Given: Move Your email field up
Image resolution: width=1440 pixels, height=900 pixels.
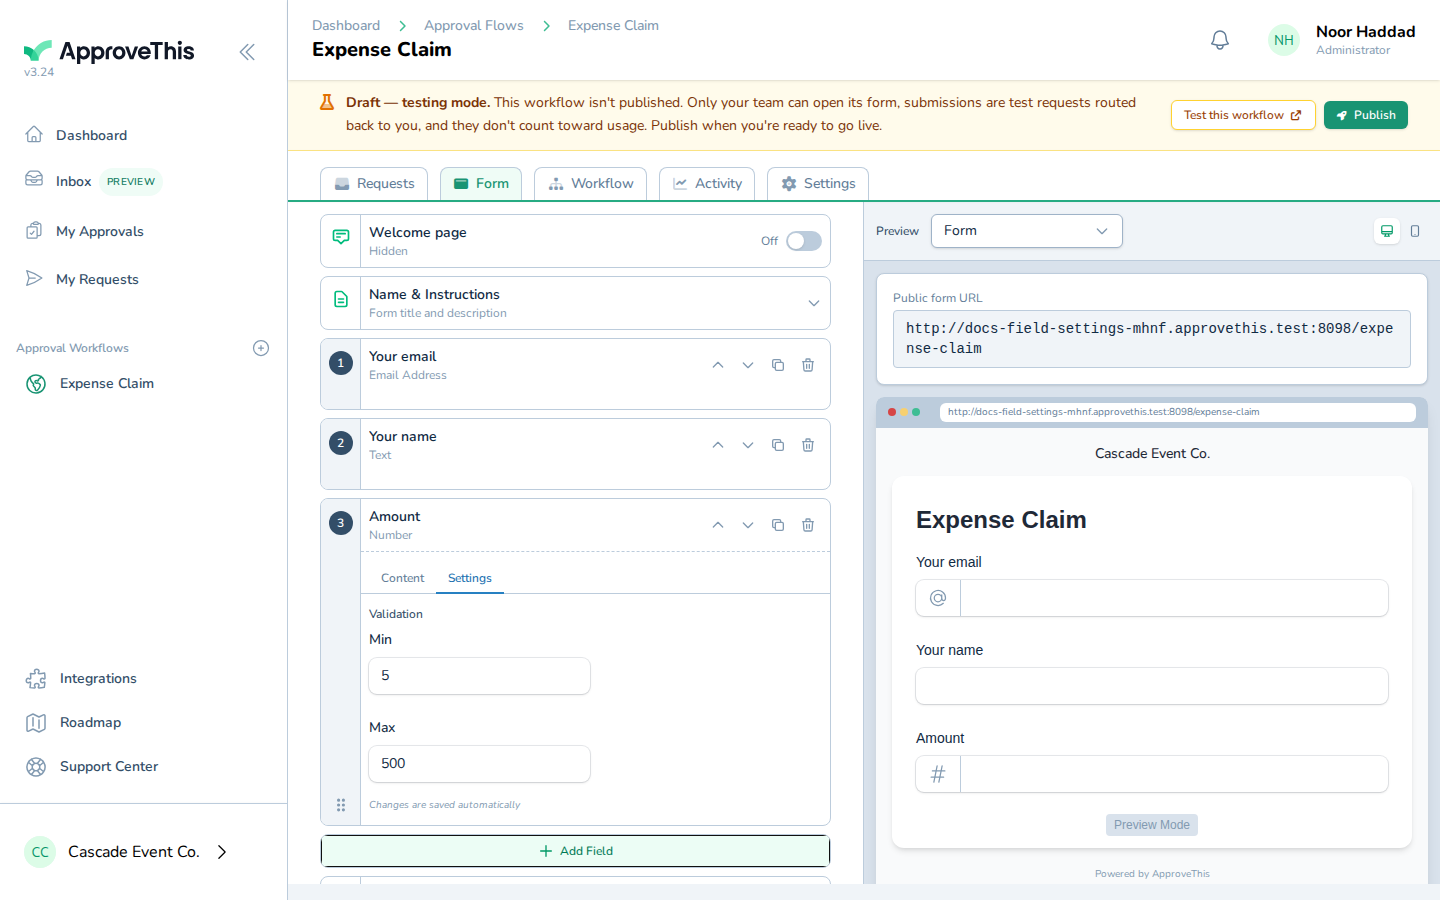Looking at the screenshot, I should 718,365.
